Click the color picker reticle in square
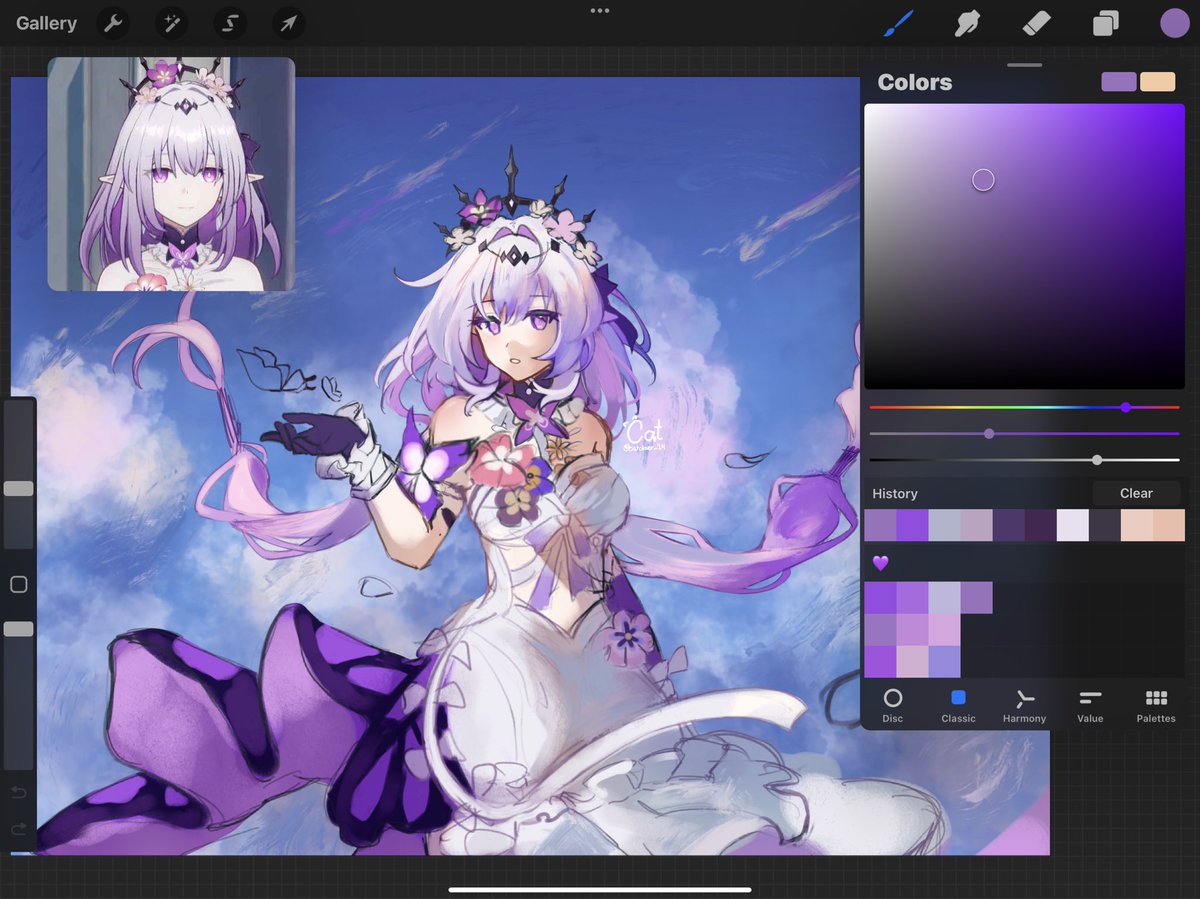The image size is (1200, 899). pos(983,180)
